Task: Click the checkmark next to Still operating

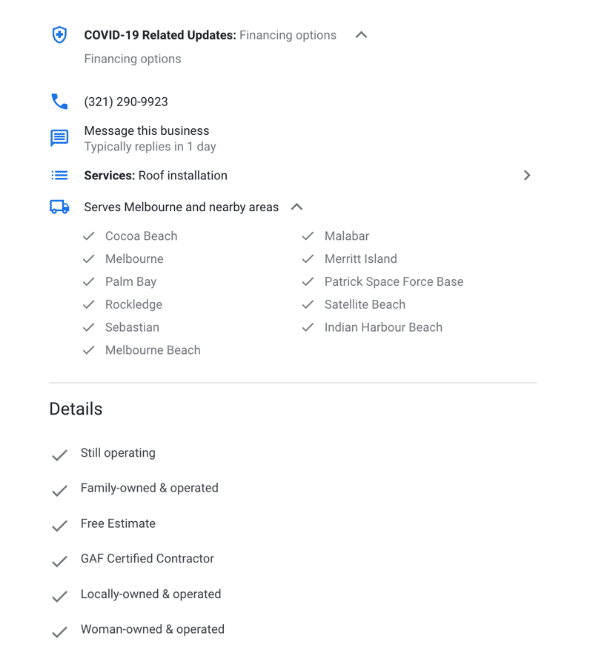Action: pos(59,455)
